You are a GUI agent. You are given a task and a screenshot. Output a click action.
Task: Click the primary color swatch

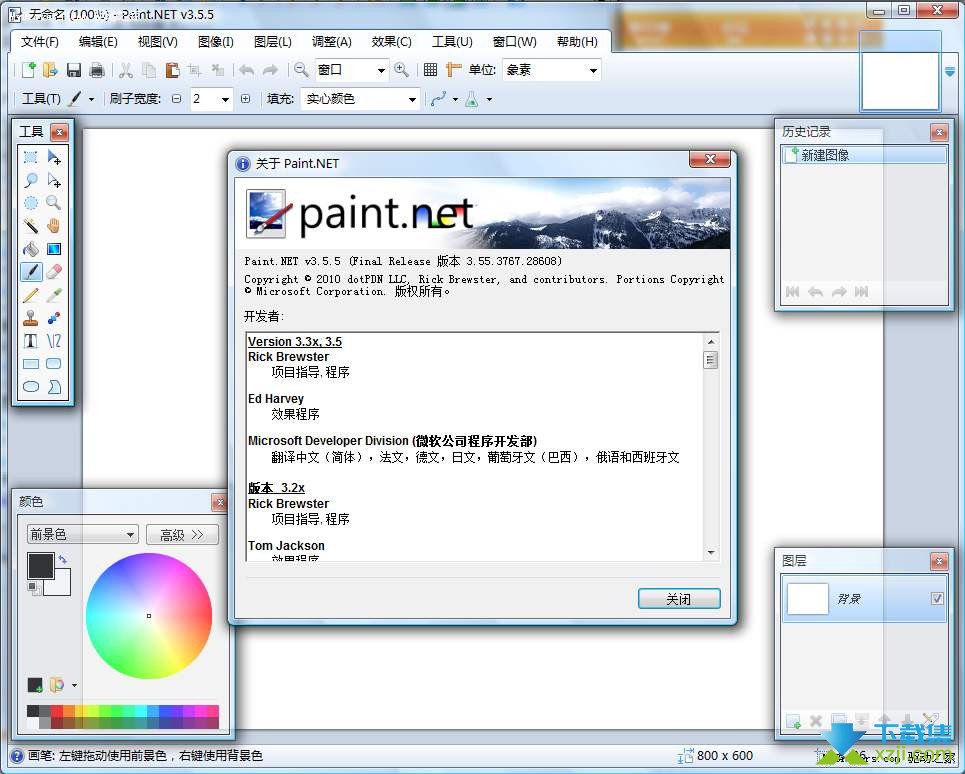tap(41, 566)
